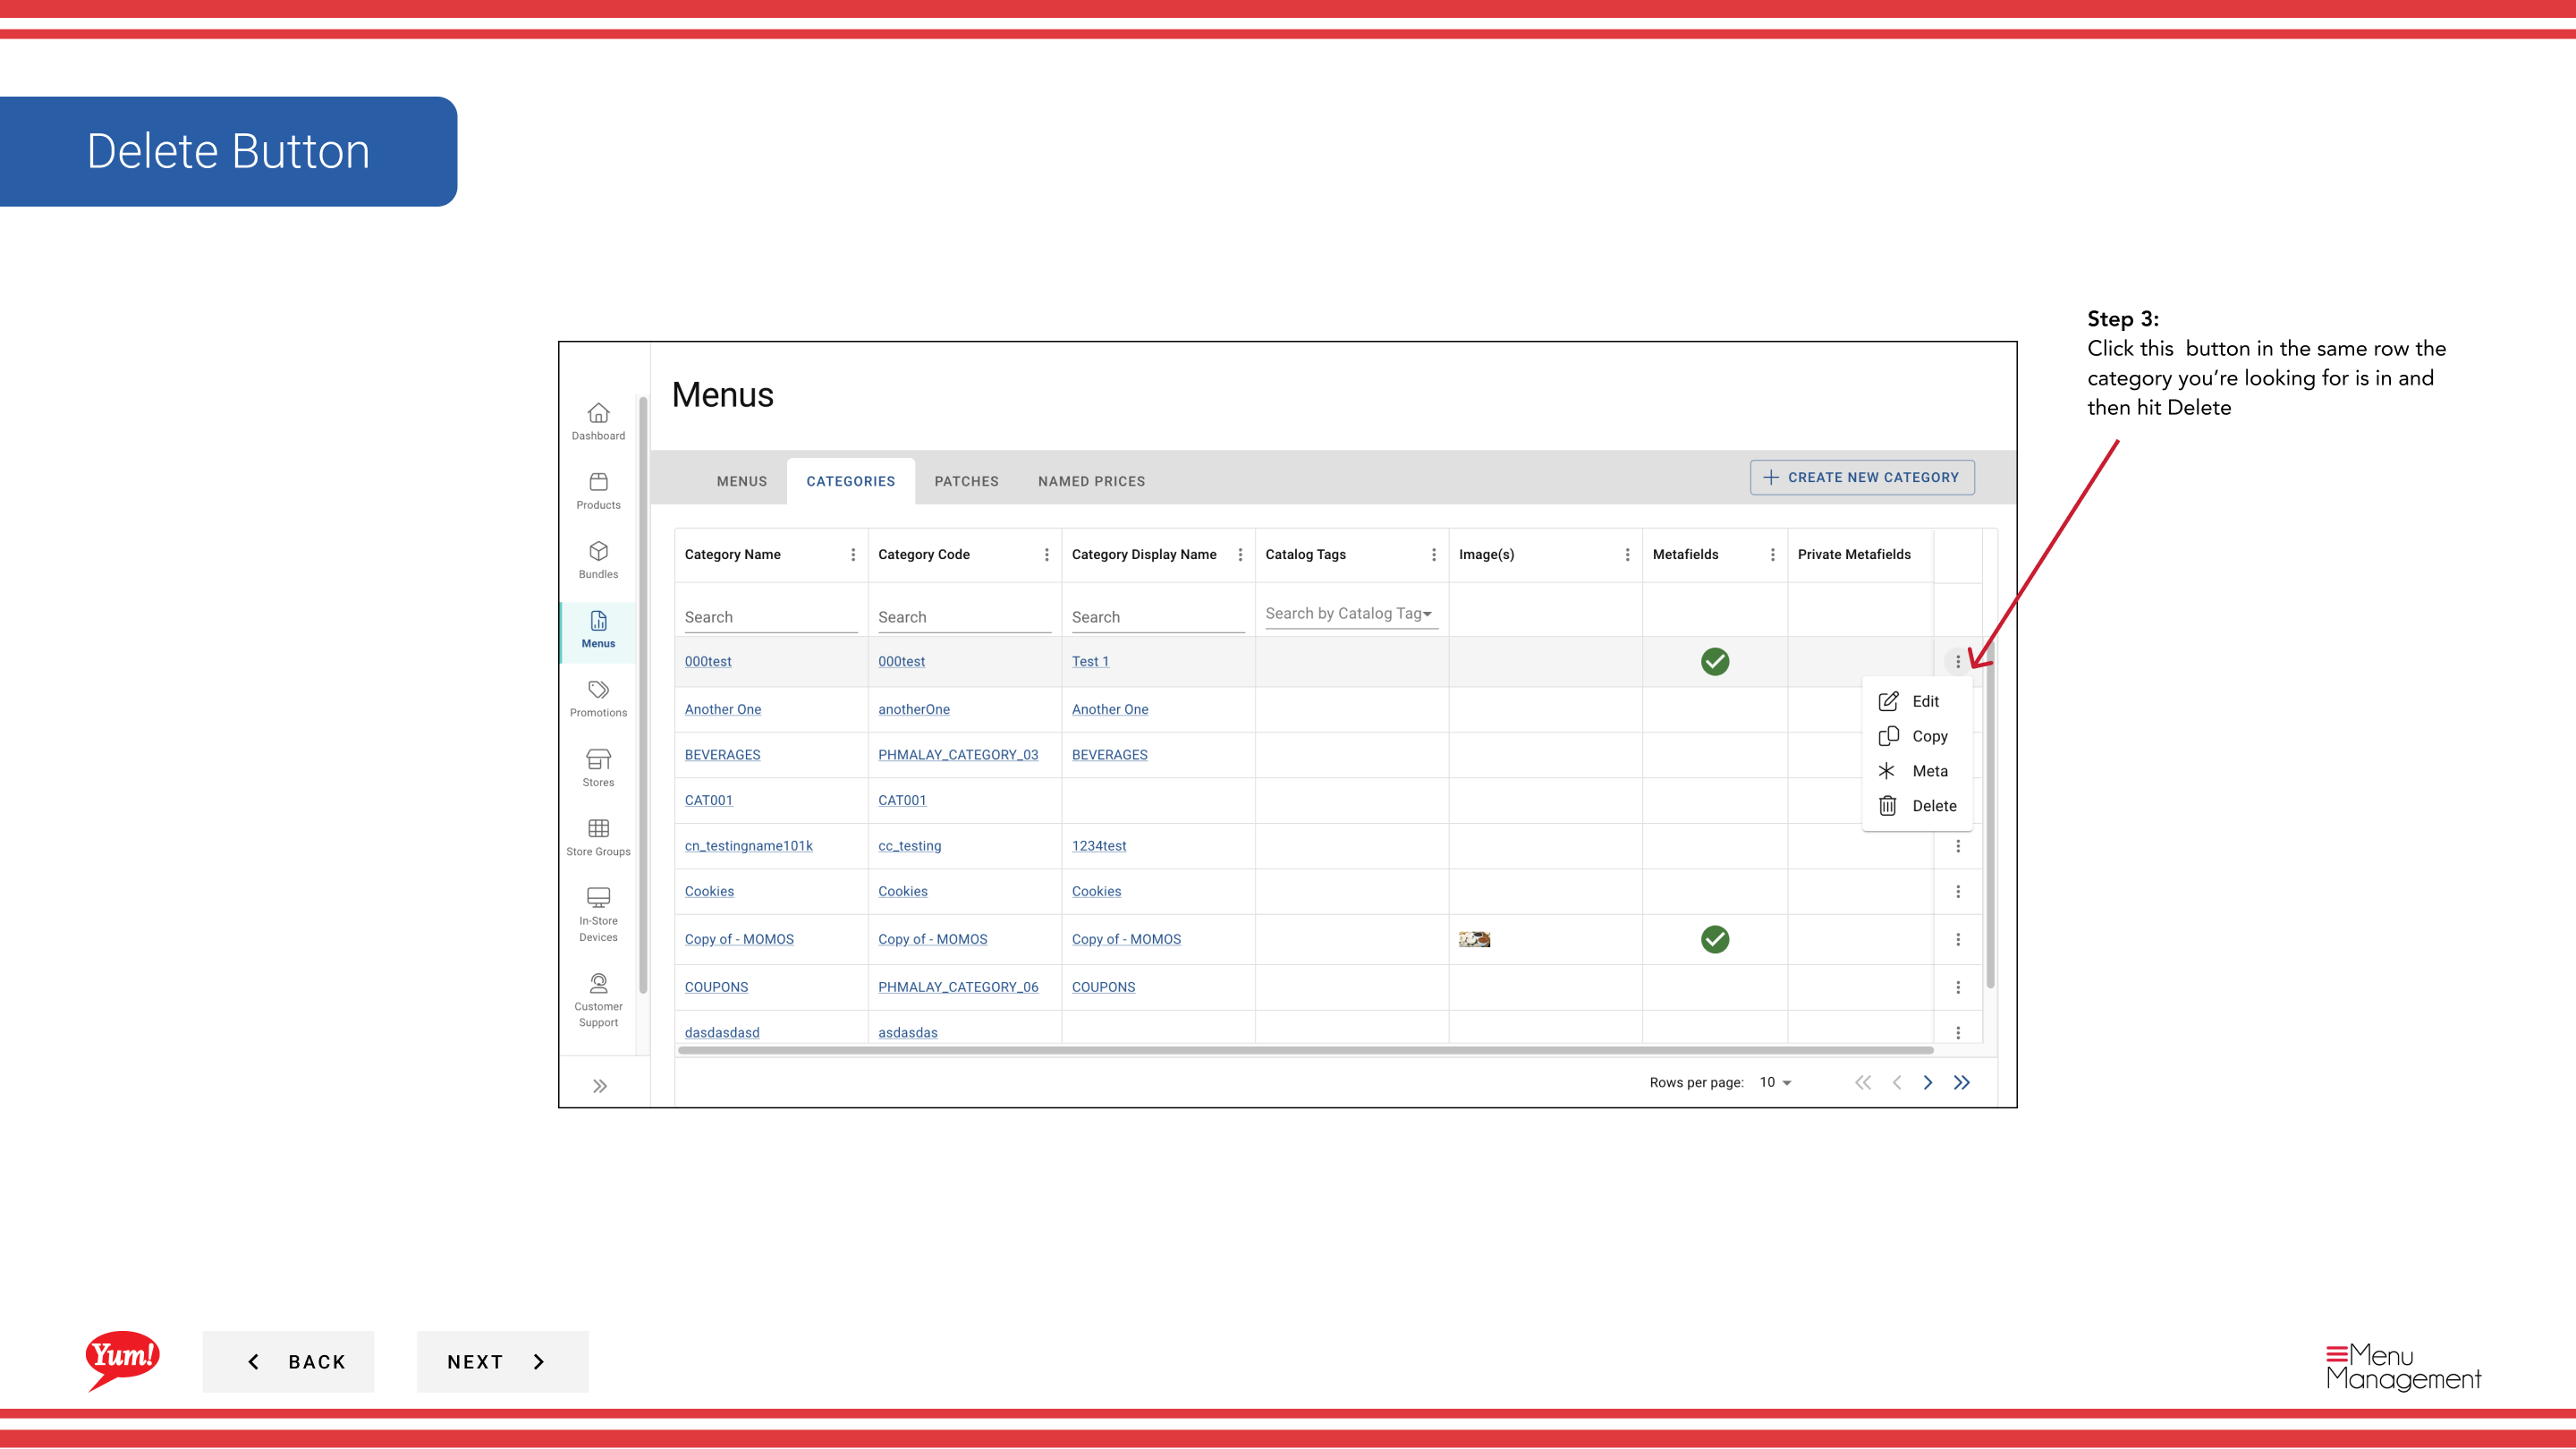This screenshot has width=2576, height=1449.
Task: Go to the previous table page
Action: coord(1896,1082)
